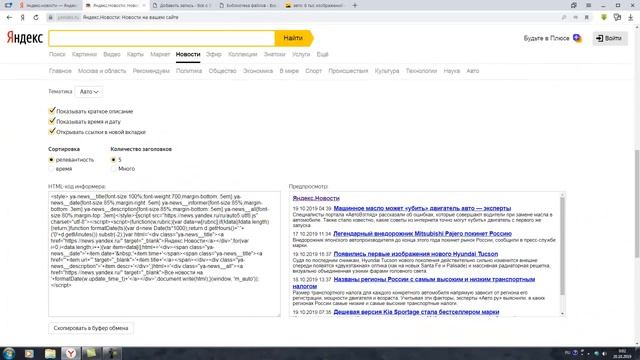Select 'релевантность' sorting radio button

[51, 160]
